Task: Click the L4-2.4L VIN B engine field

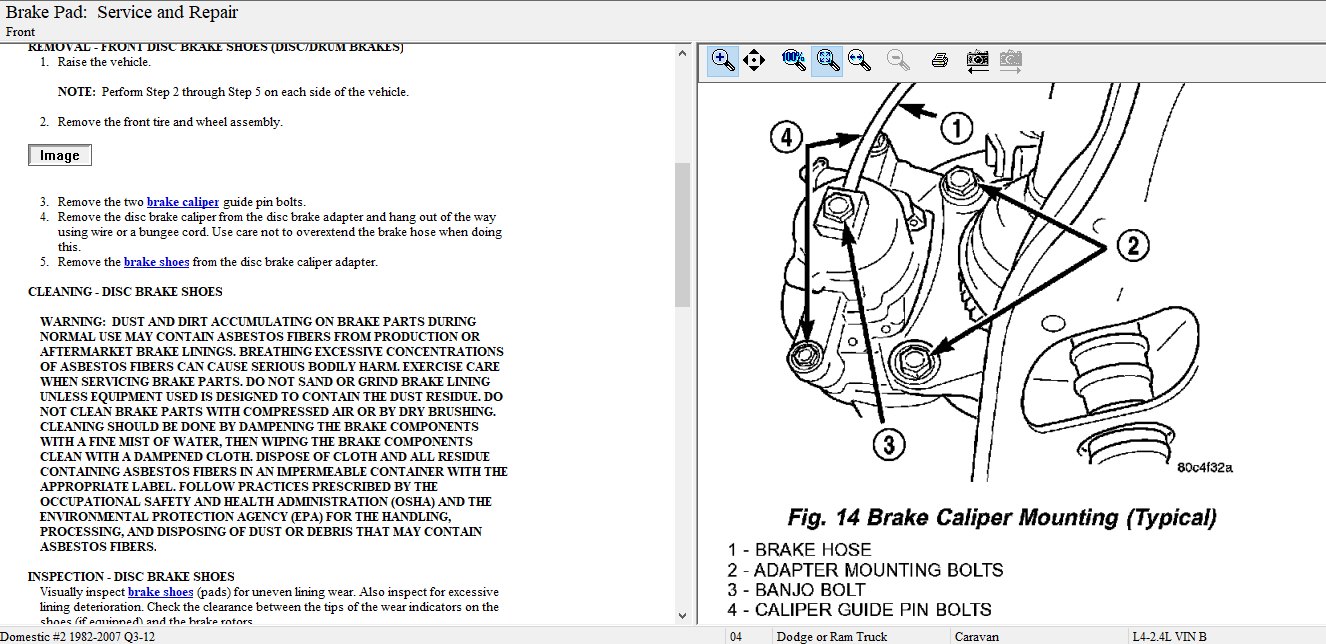Action: 1169,636
